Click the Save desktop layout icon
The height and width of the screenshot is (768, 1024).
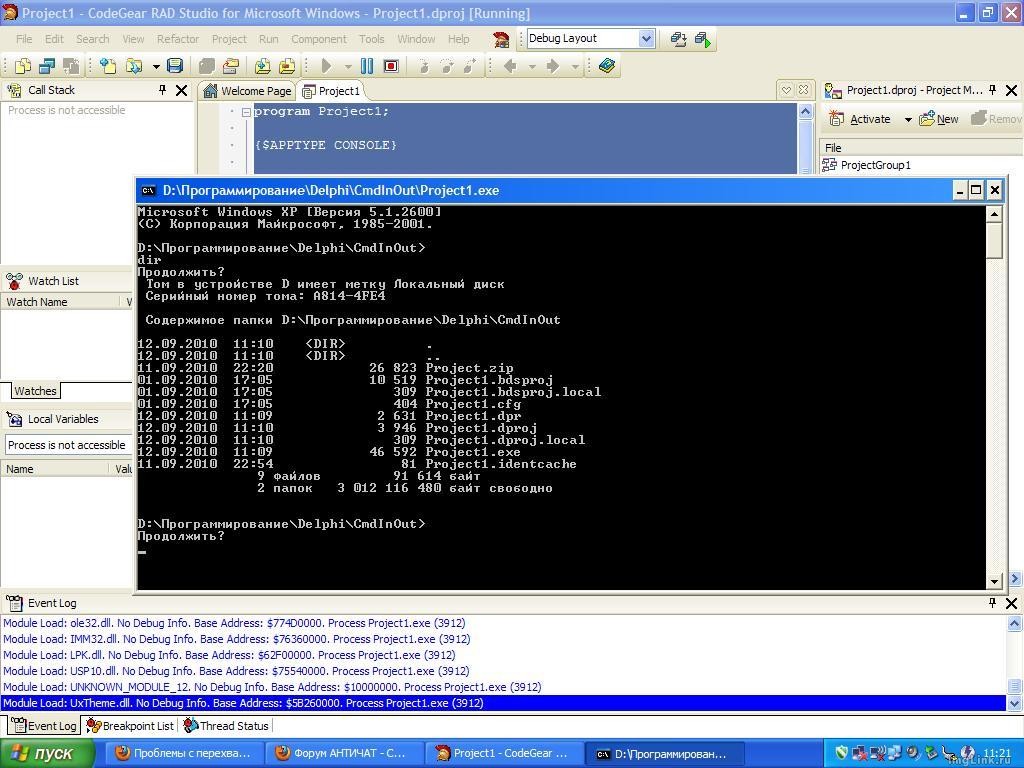pos(679,39)
